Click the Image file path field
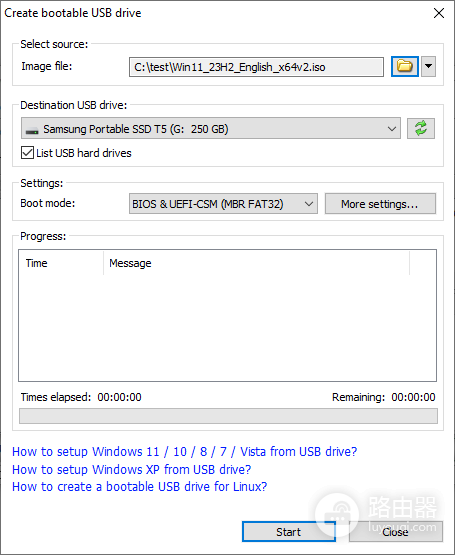This screenshot has width=455, height=555. (256, 67)
